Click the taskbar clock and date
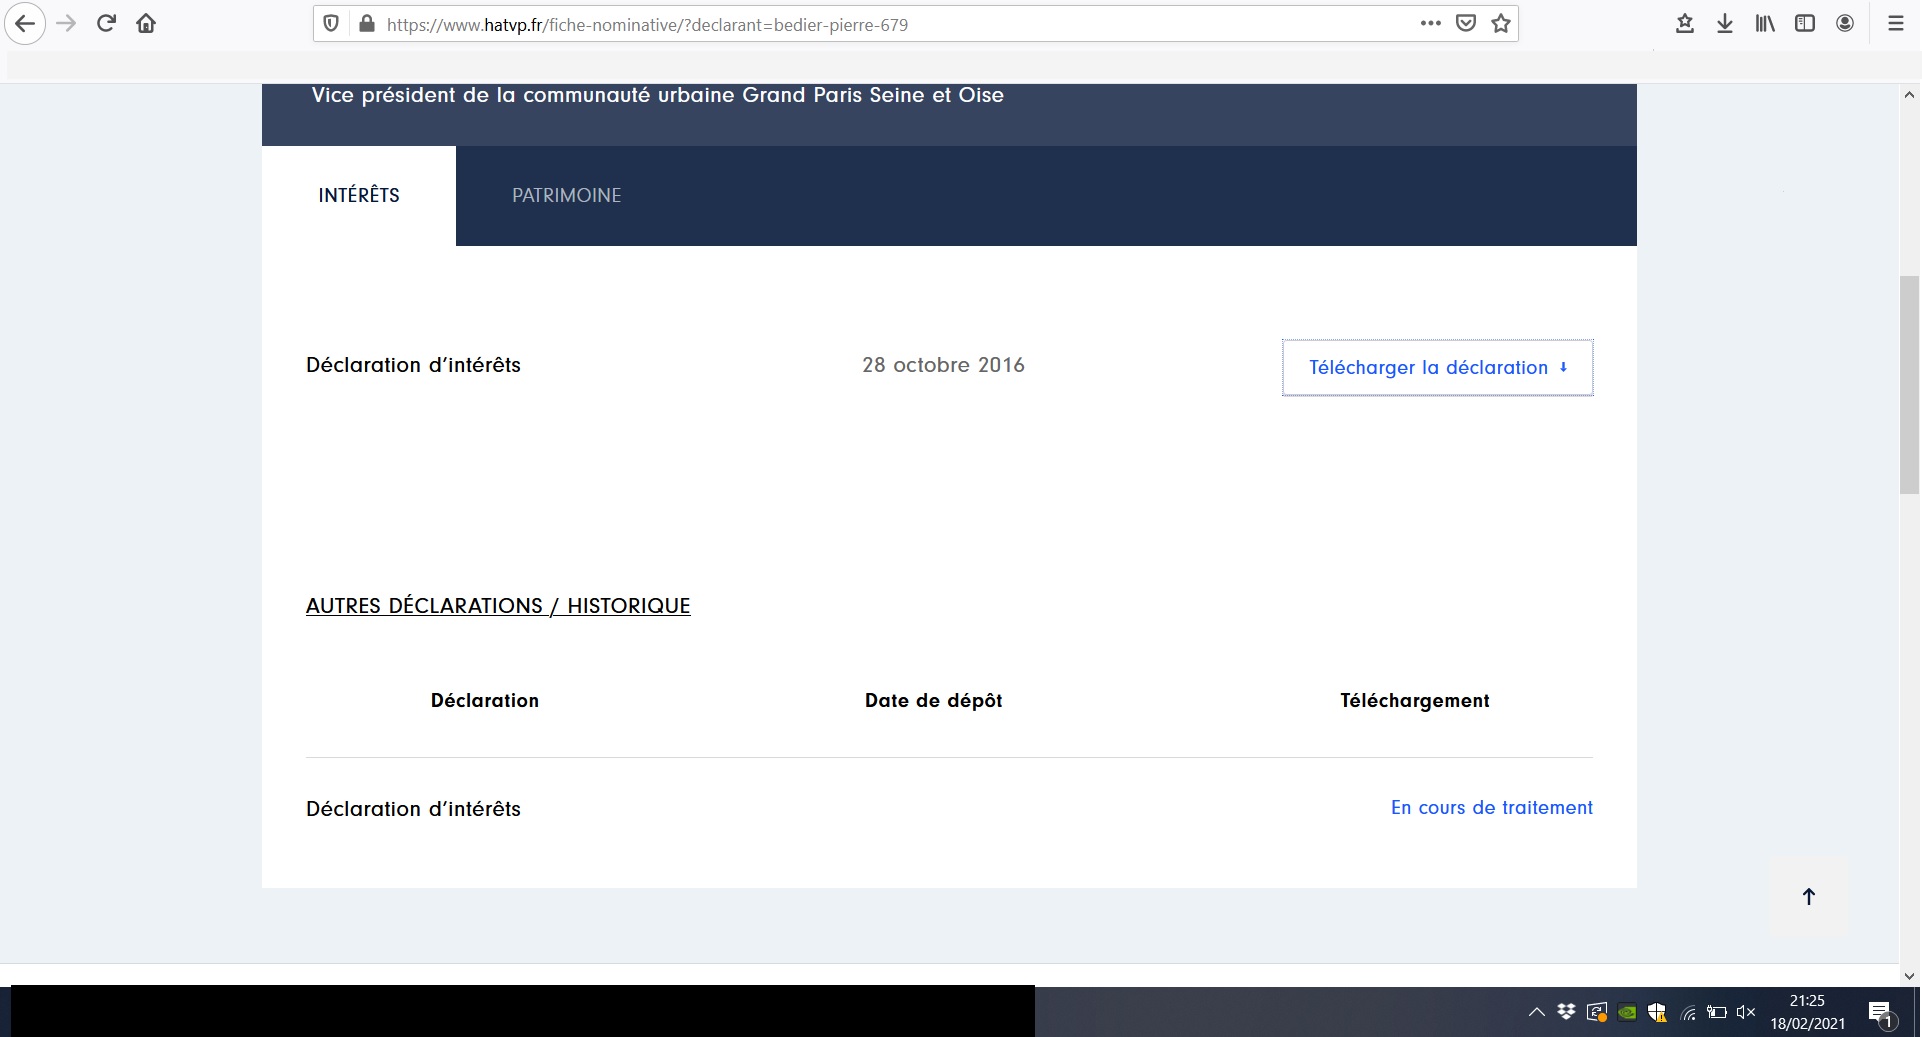The height and width of the screenshot is (1037, 1922). (1807, 1012)
